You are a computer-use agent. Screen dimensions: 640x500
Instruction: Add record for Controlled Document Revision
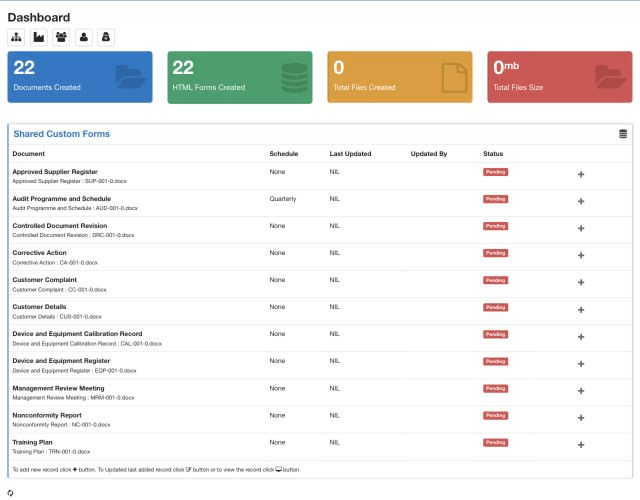point(581,228)
